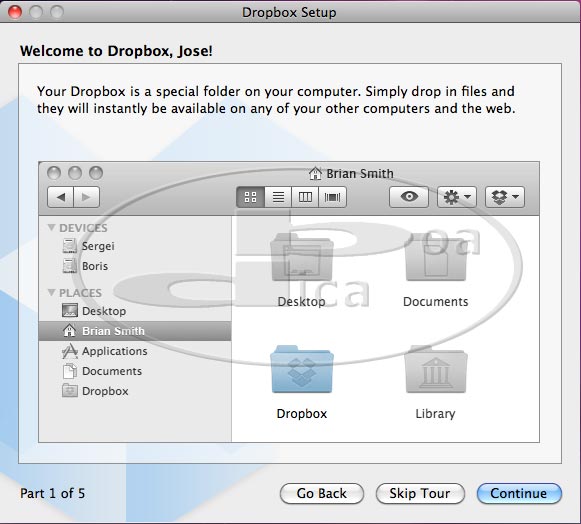Select the Desktop folder icon in the main pane
Image resolution: width=581 pixels, height=524 pixels.
302,257
